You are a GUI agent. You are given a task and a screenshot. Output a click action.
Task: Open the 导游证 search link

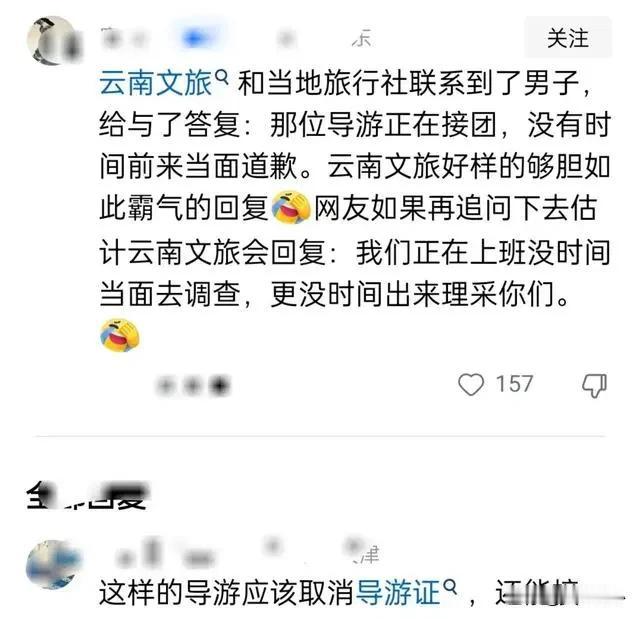tap(398, 592)
